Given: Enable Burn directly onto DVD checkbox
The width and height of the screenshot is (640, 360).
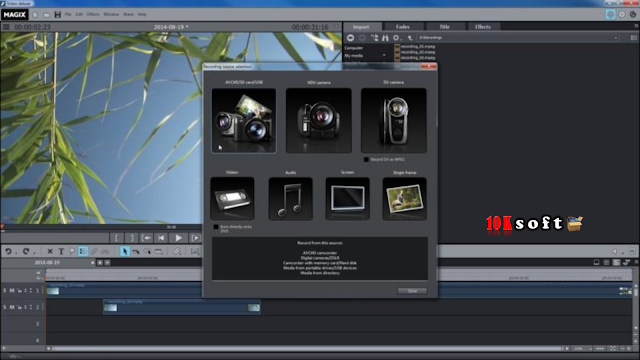Looking at the screenshot, I should [216, 227].
